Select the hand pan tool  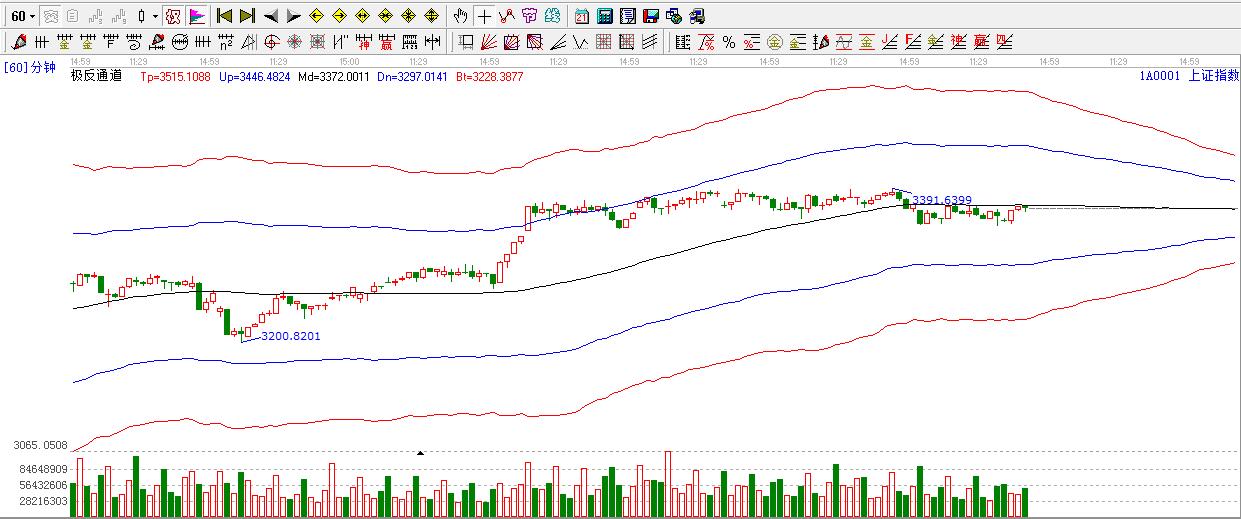[460, 16]
